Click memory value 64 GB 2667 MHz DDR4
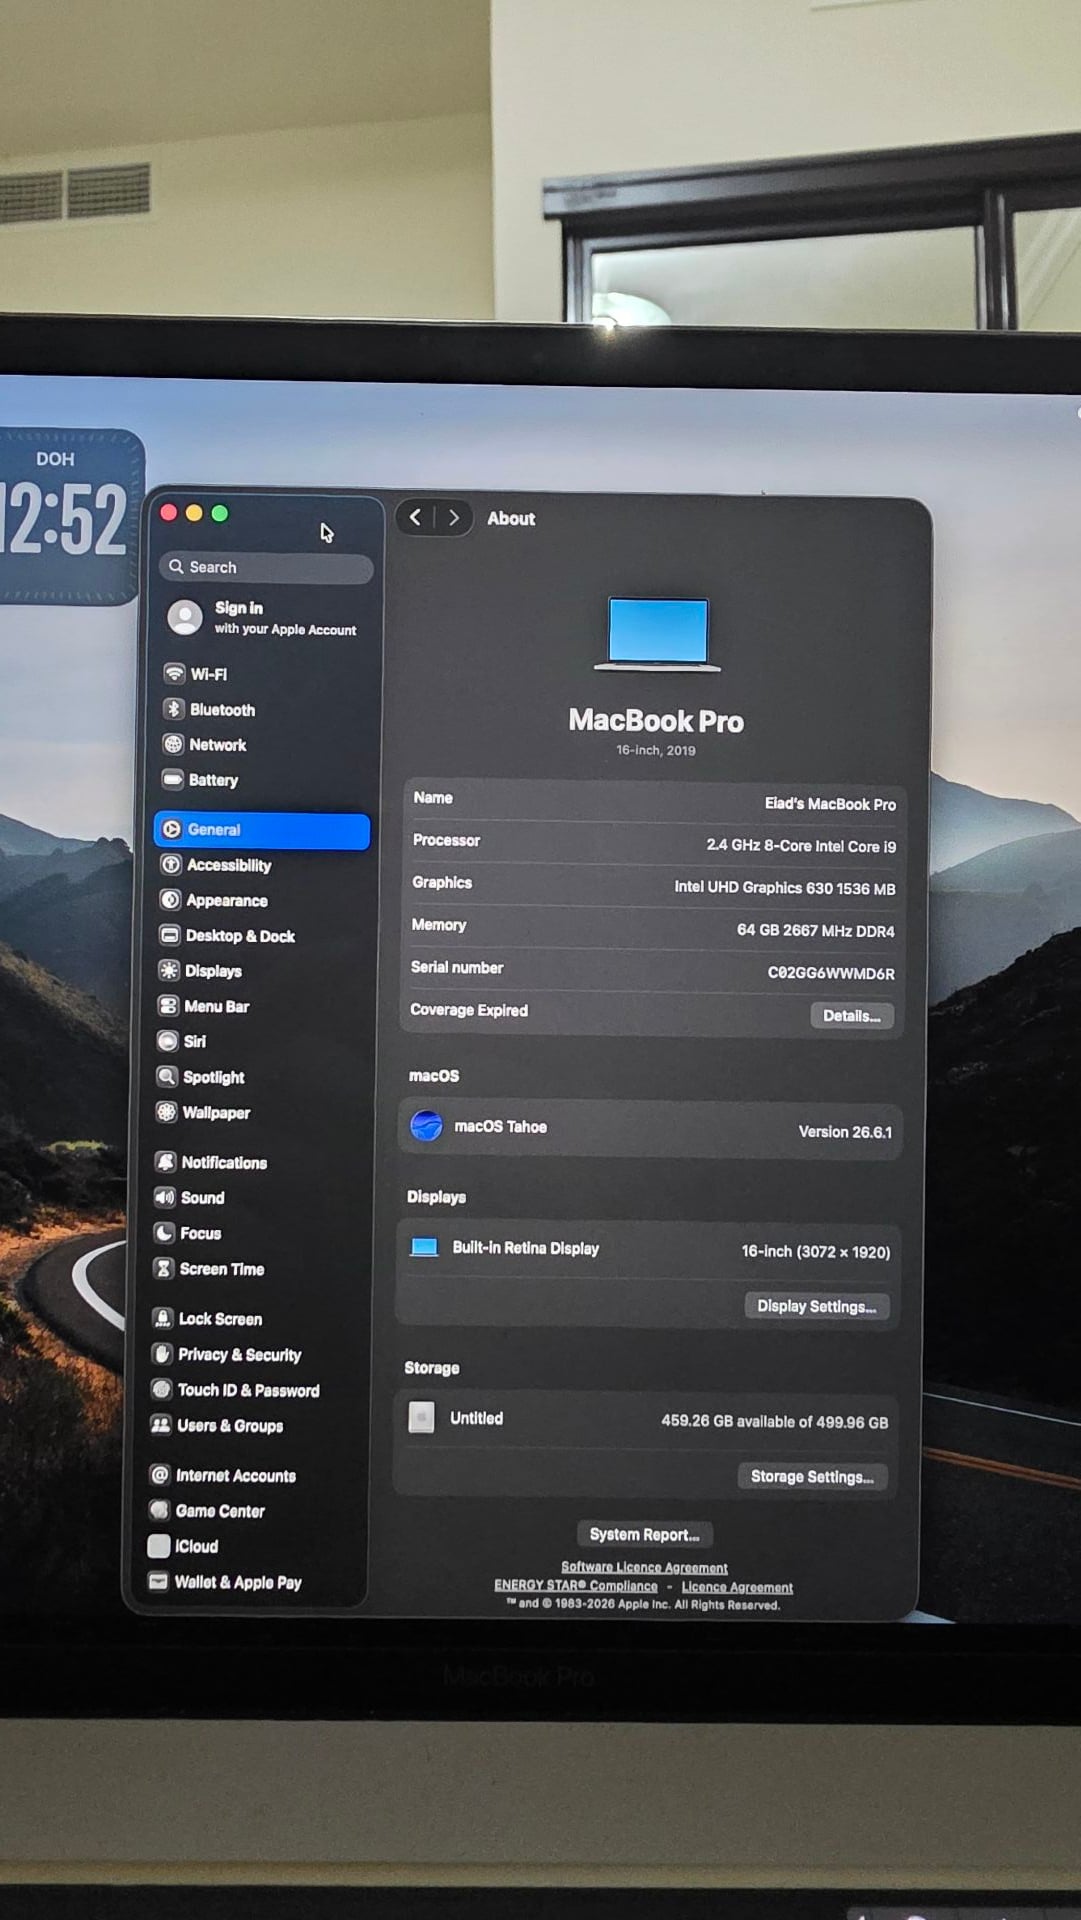This screenshot has height=1920, width=1081. (816, 931)
